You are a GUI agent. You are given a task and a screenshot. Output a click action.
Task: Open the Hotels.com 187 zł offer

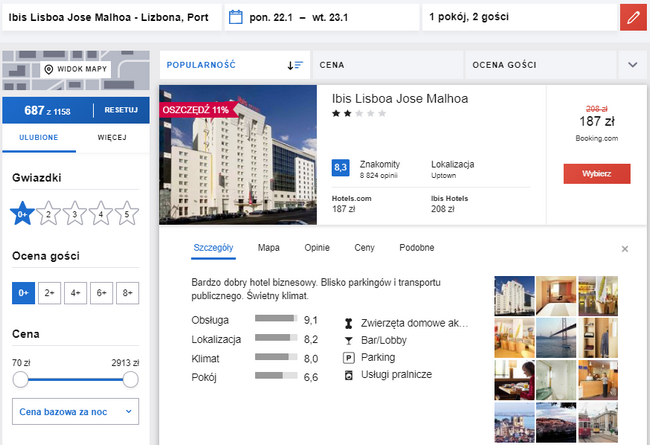click(x=352, y=204)
